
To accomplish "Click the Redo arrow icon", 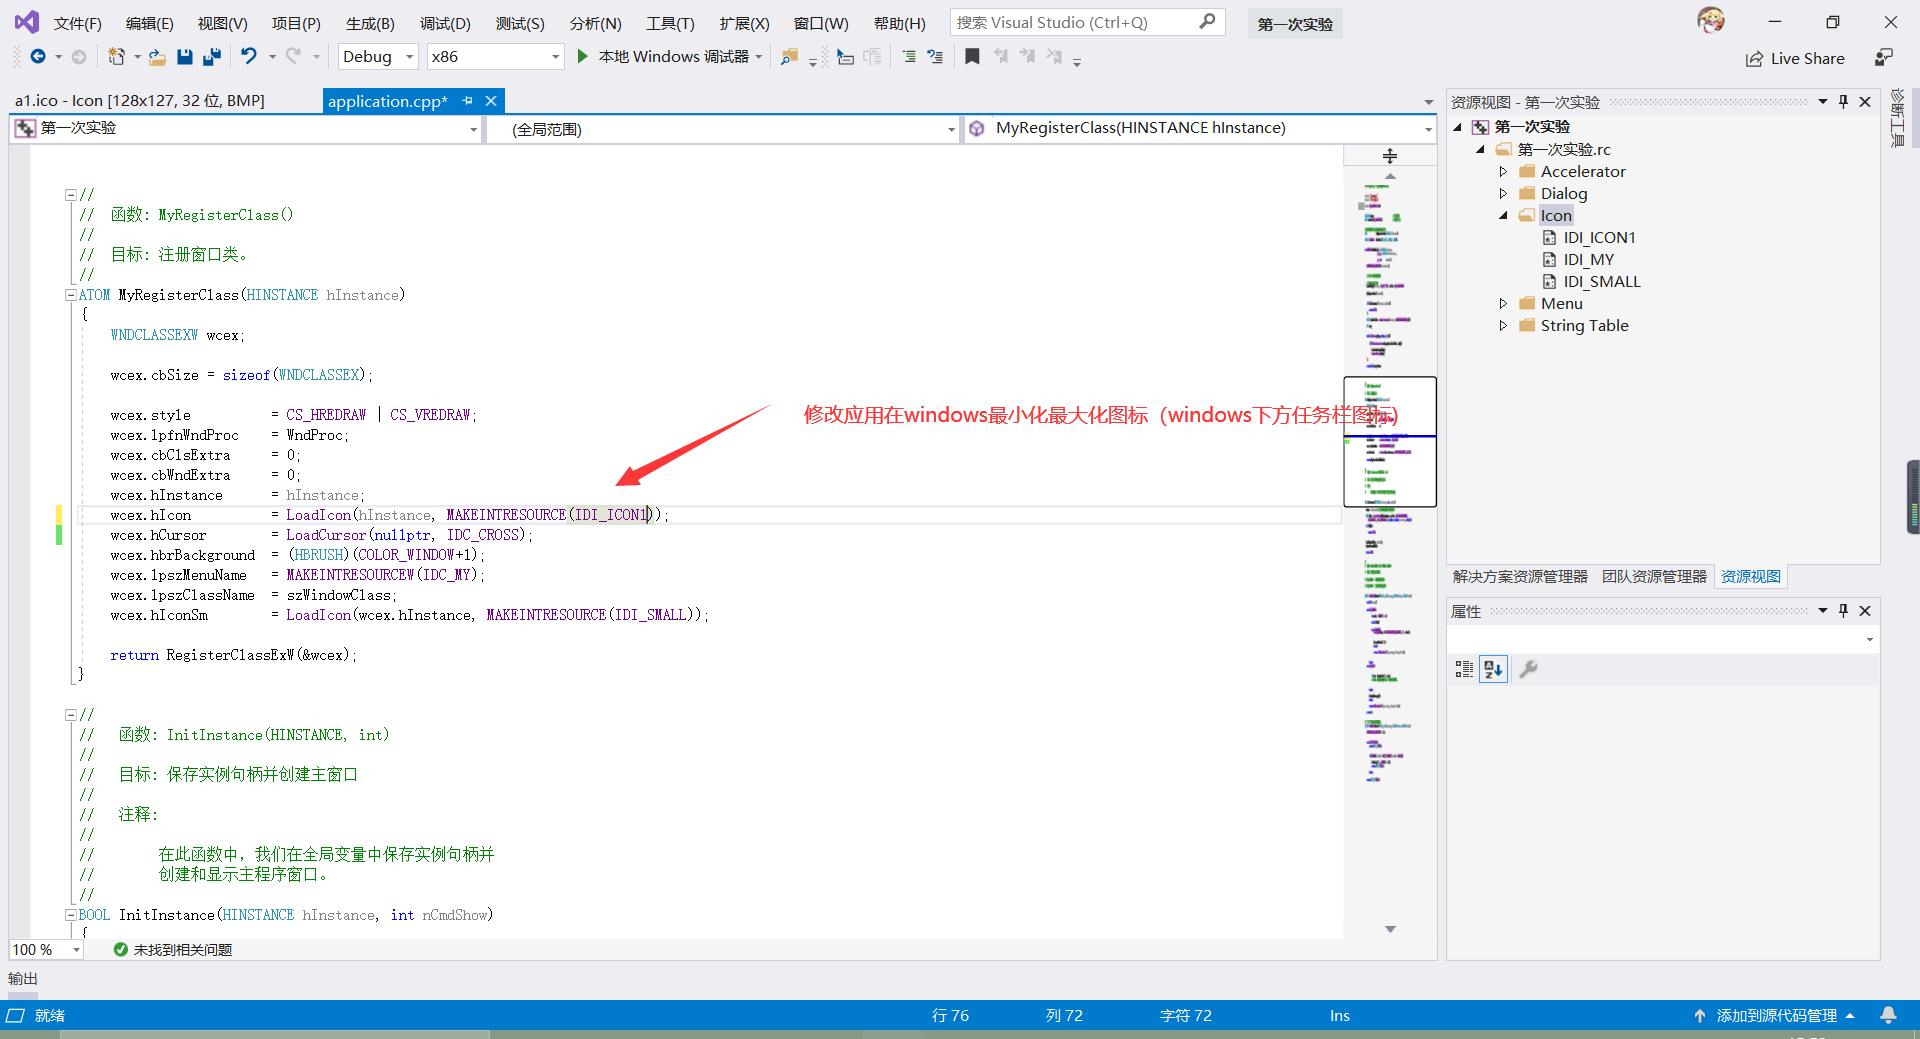I will click(x=293, y=57).
